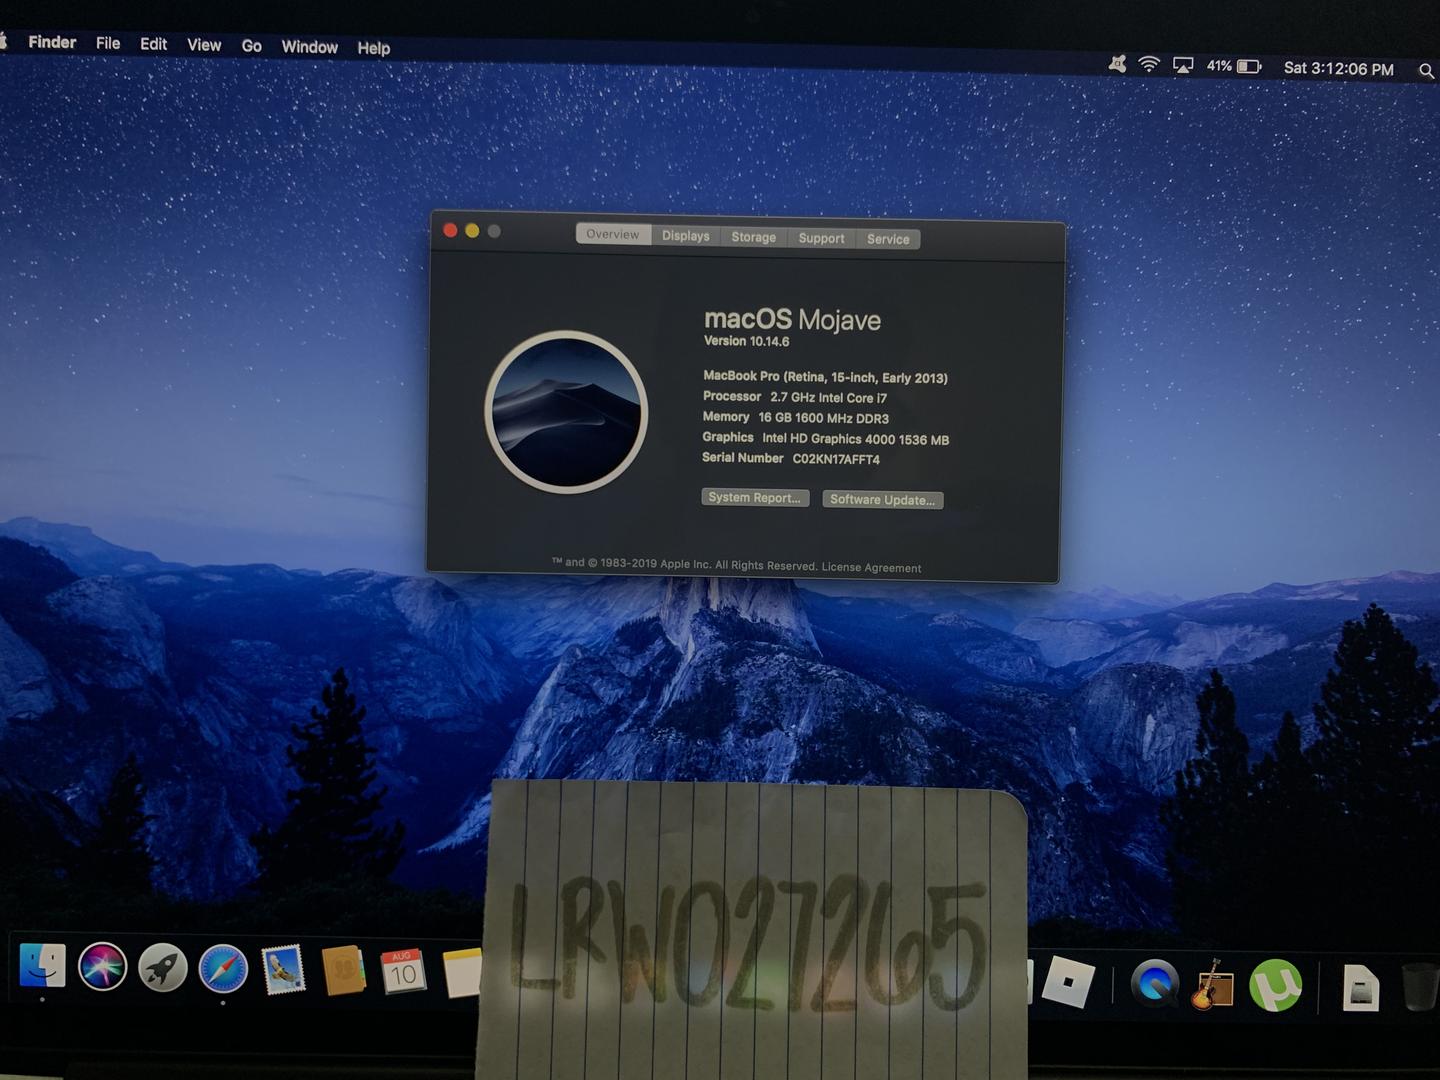Screen dimensions: 1440x1080
Task: Click the Software Update button
Action: [882, 500]
